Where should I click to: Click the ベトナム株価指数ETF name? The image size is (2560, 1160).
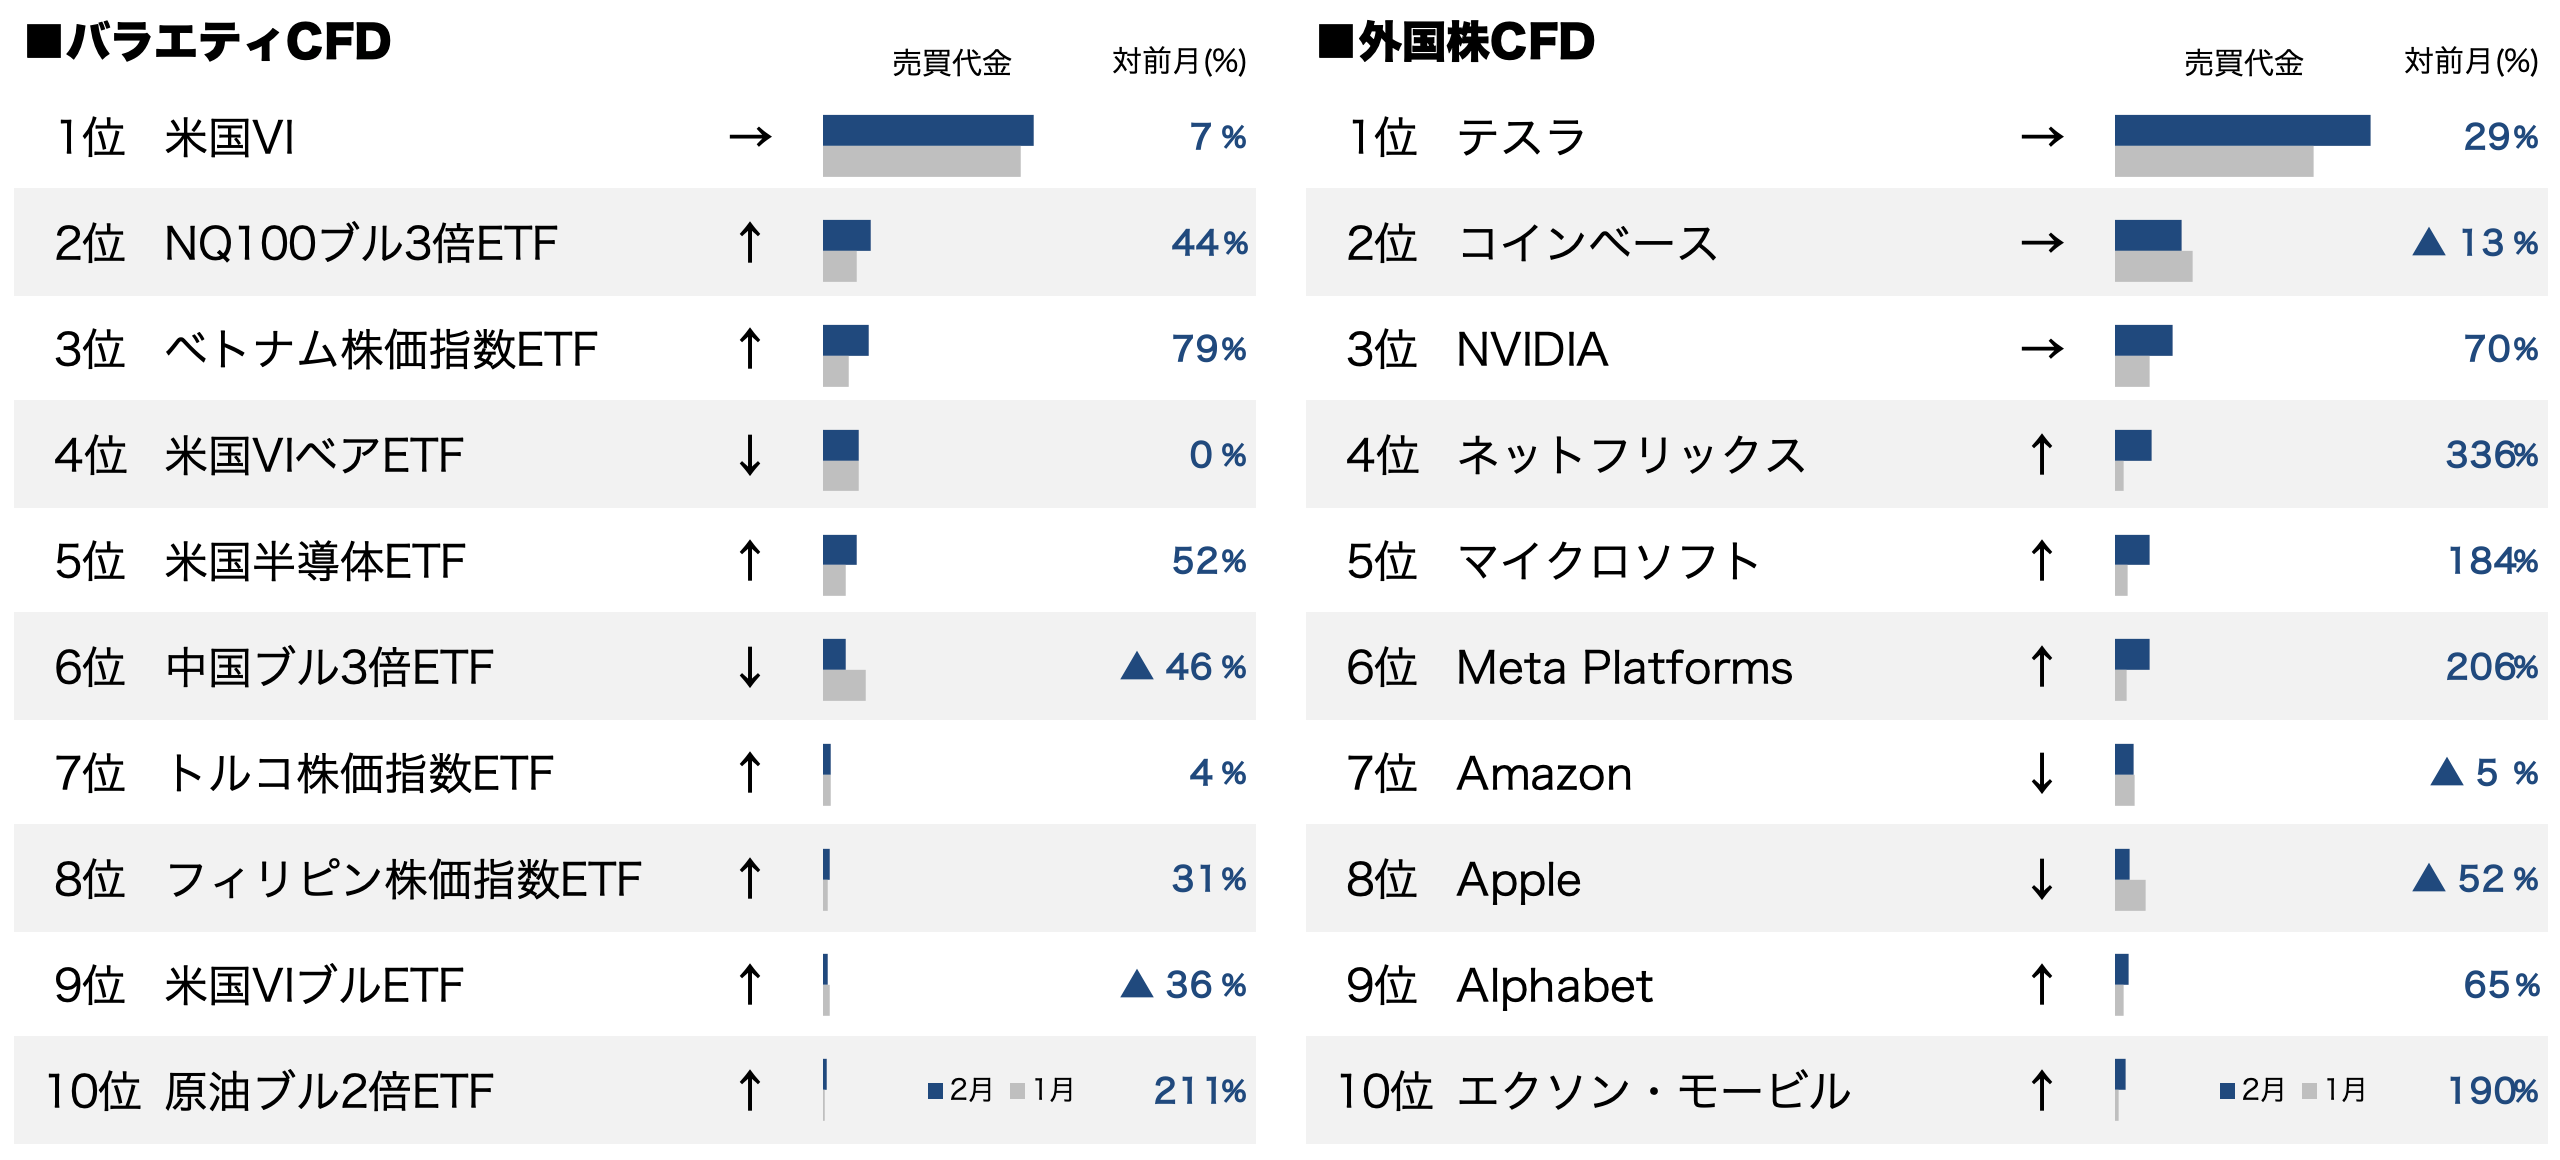380,350
